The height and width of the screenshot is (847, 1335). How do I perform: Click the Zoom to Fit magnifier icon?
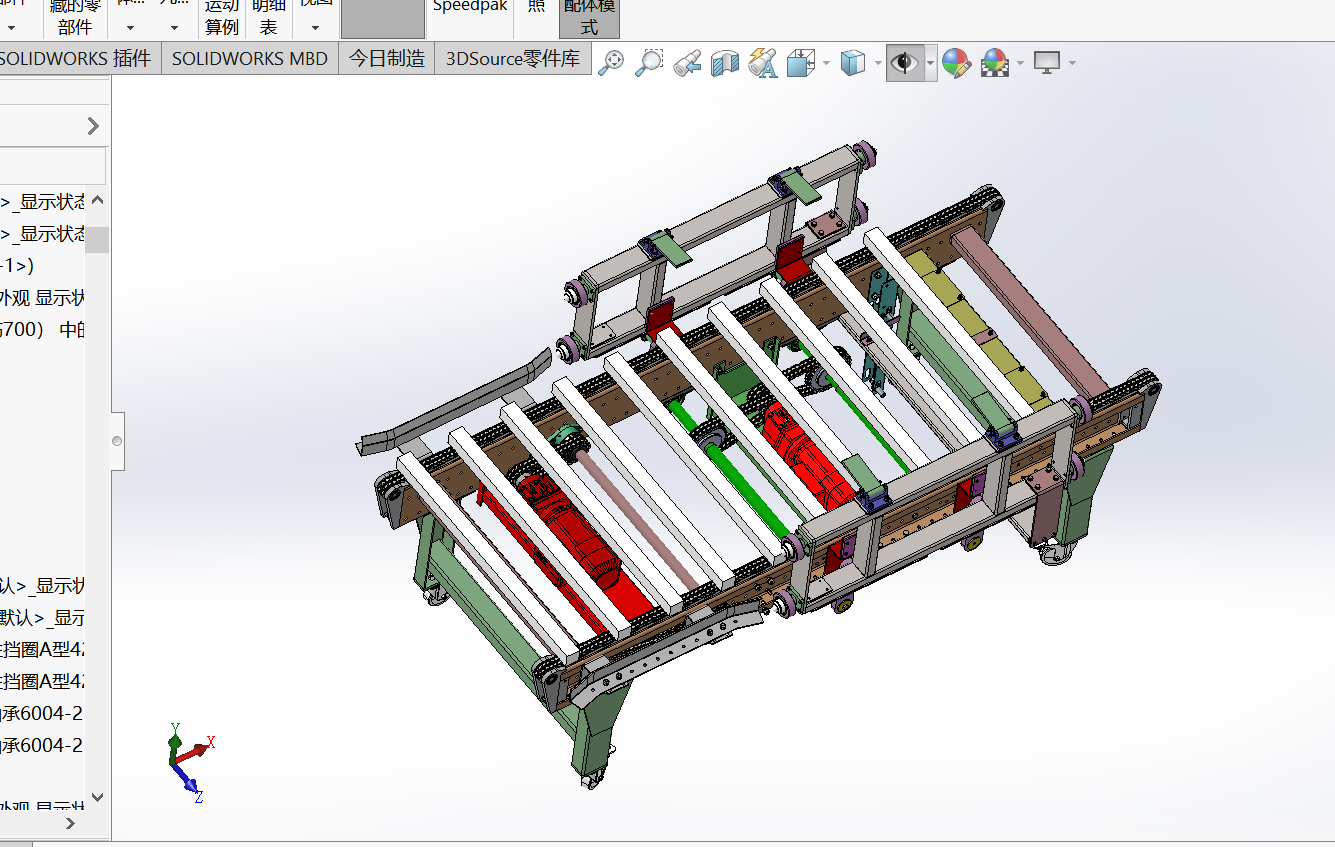click(611, 63)
